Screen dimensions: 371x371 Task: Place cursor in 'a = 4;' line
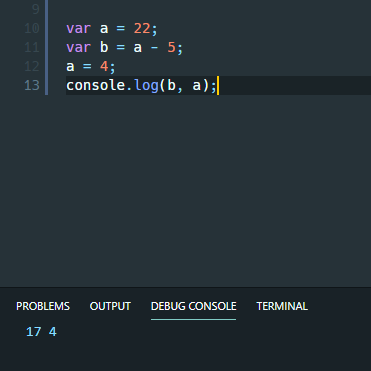(x=91, y=66)
